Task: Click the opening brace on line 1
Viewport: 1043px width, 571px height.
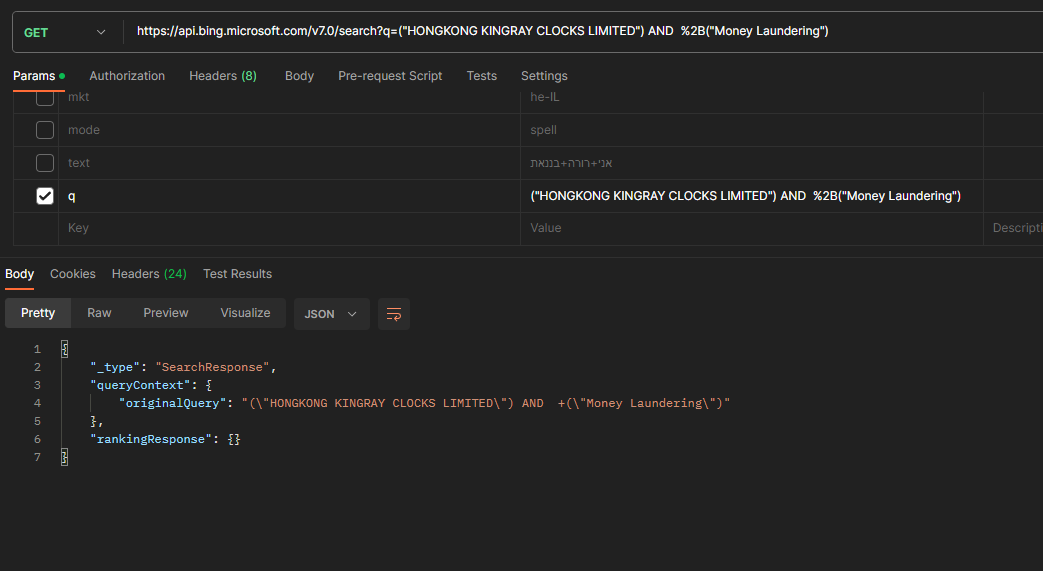Action: pos(65,349)
